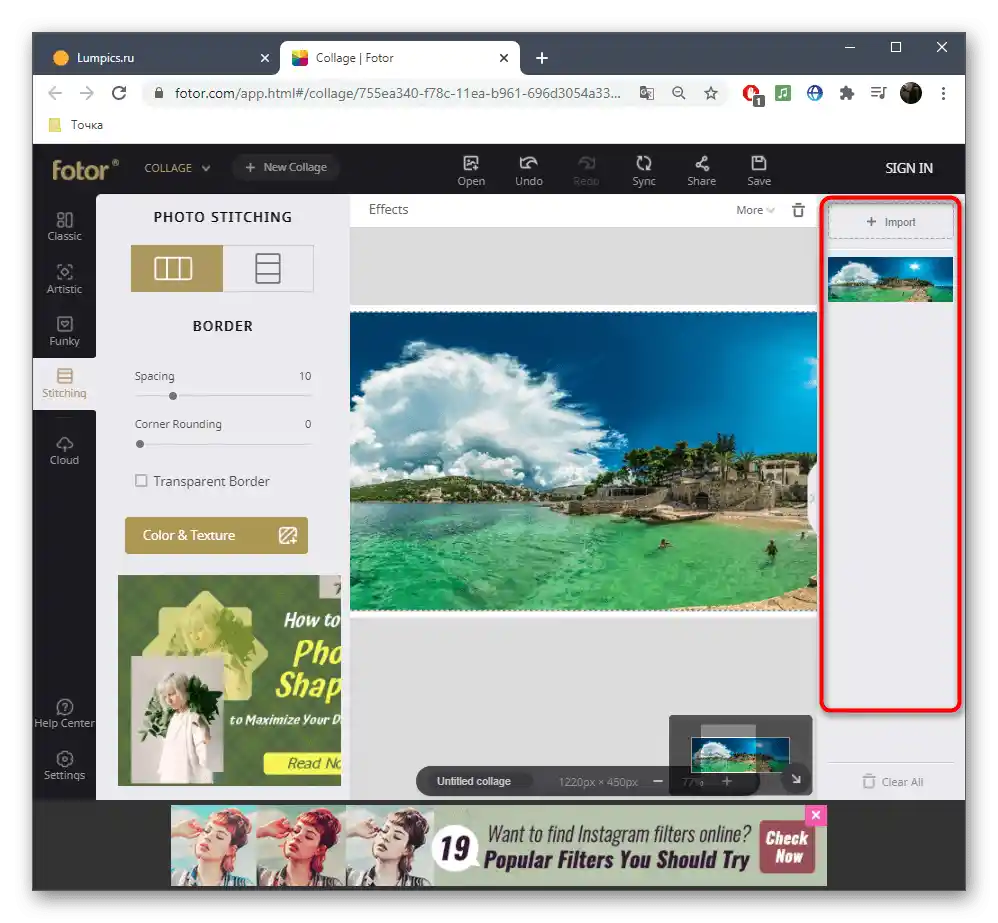
Task: Open an image with the Open icon
Action: tap(471, 171)
